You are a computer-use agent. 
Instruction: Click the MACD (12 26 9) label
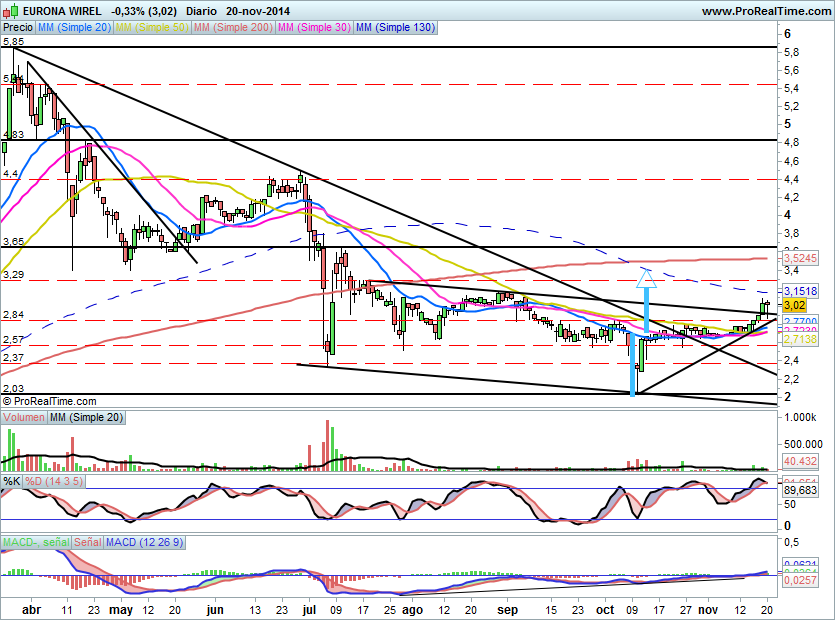pos(145,542)
